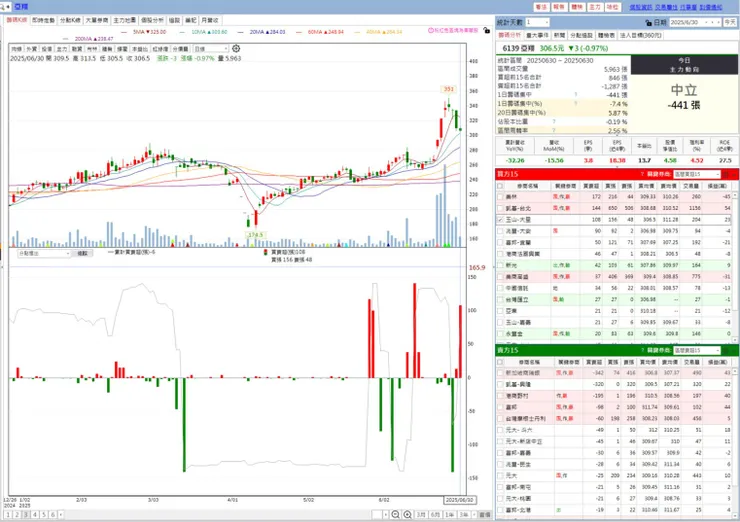The image size is (740, 522).
Task: Click the 外資 indicator button
Action: 32,49
